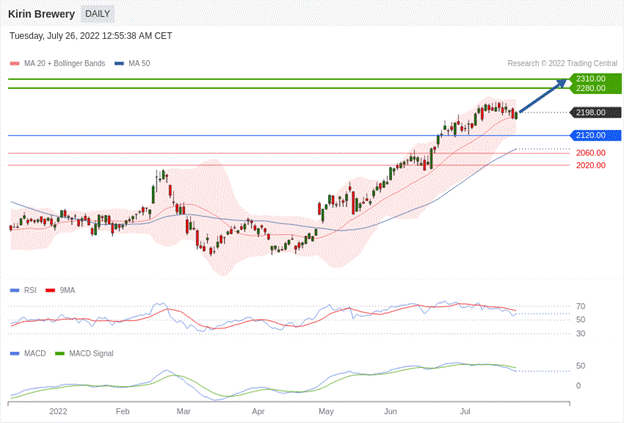This screenshot has height=423, width=624.
Task: Click the MACD Signal legend label
Action: pyautogui.click(x=91, y=353)
